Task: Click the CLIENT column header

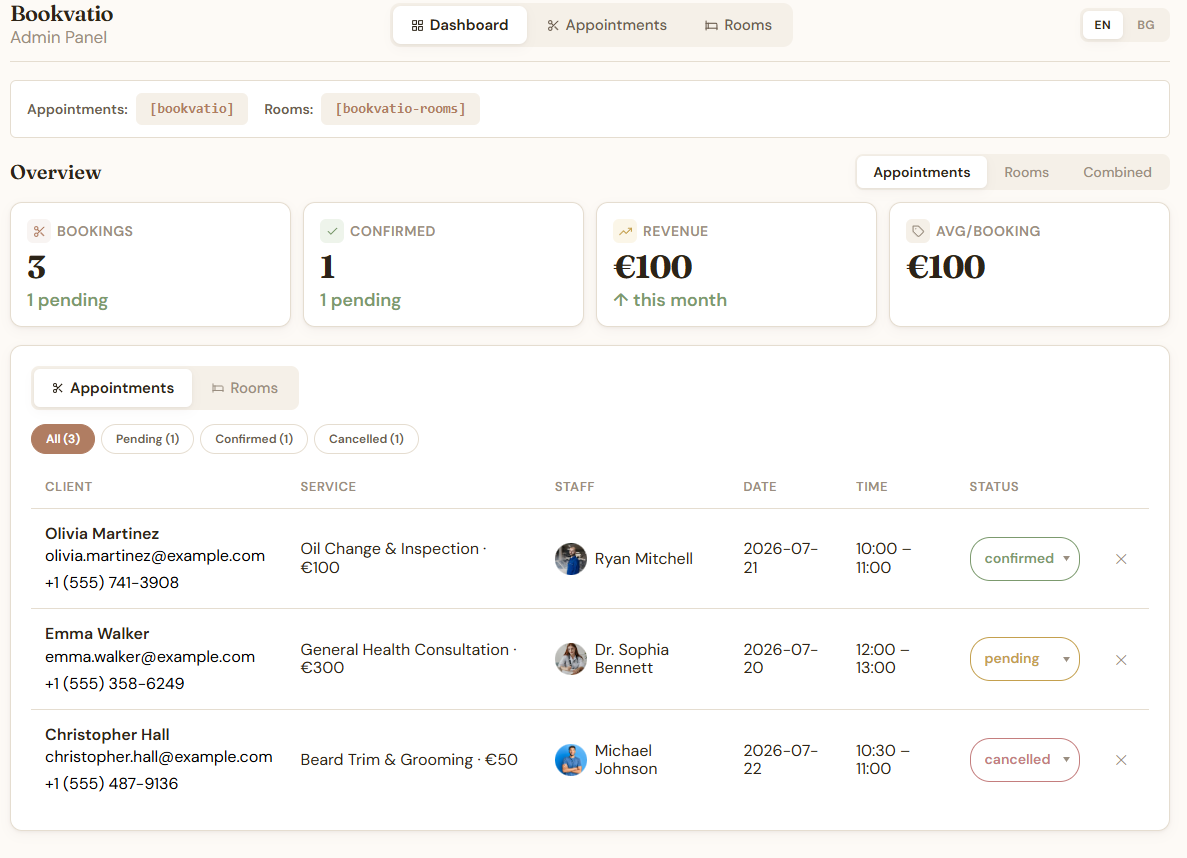Action: [x=68, y=487]
